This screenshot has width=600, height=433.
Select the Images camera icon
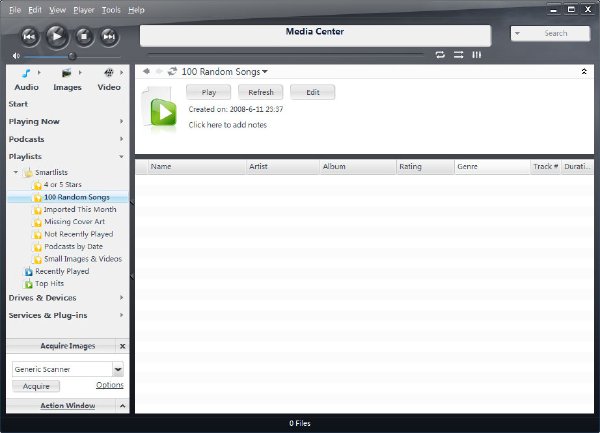click(x=67, y=73)
